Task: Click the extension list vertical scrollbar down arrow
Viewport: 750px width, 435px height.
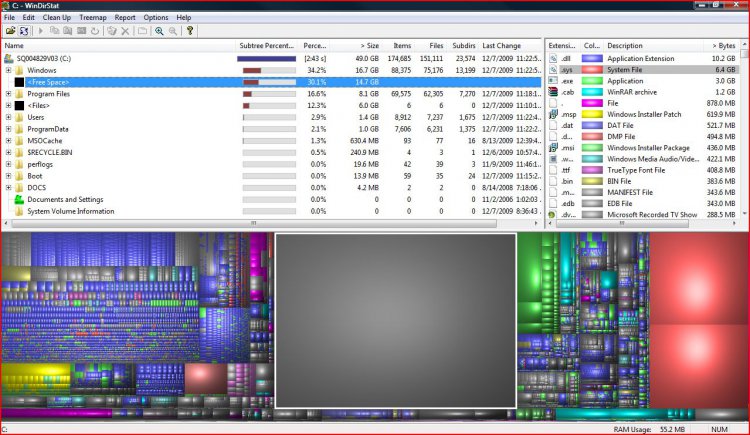Action: click(744, 214)
